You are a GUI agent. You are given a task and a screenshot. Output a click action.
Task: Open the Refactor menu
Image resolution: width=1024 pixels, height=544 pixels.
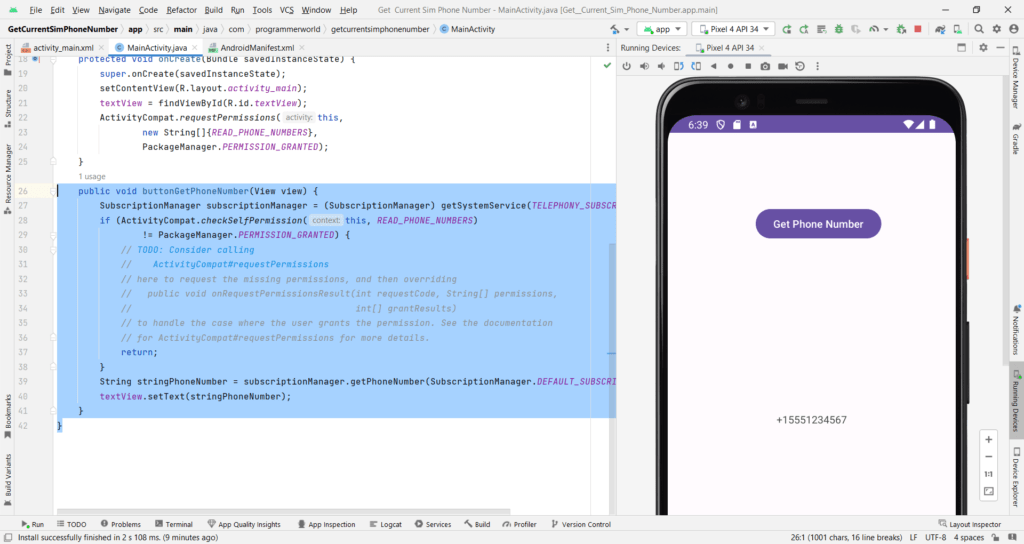182,10
